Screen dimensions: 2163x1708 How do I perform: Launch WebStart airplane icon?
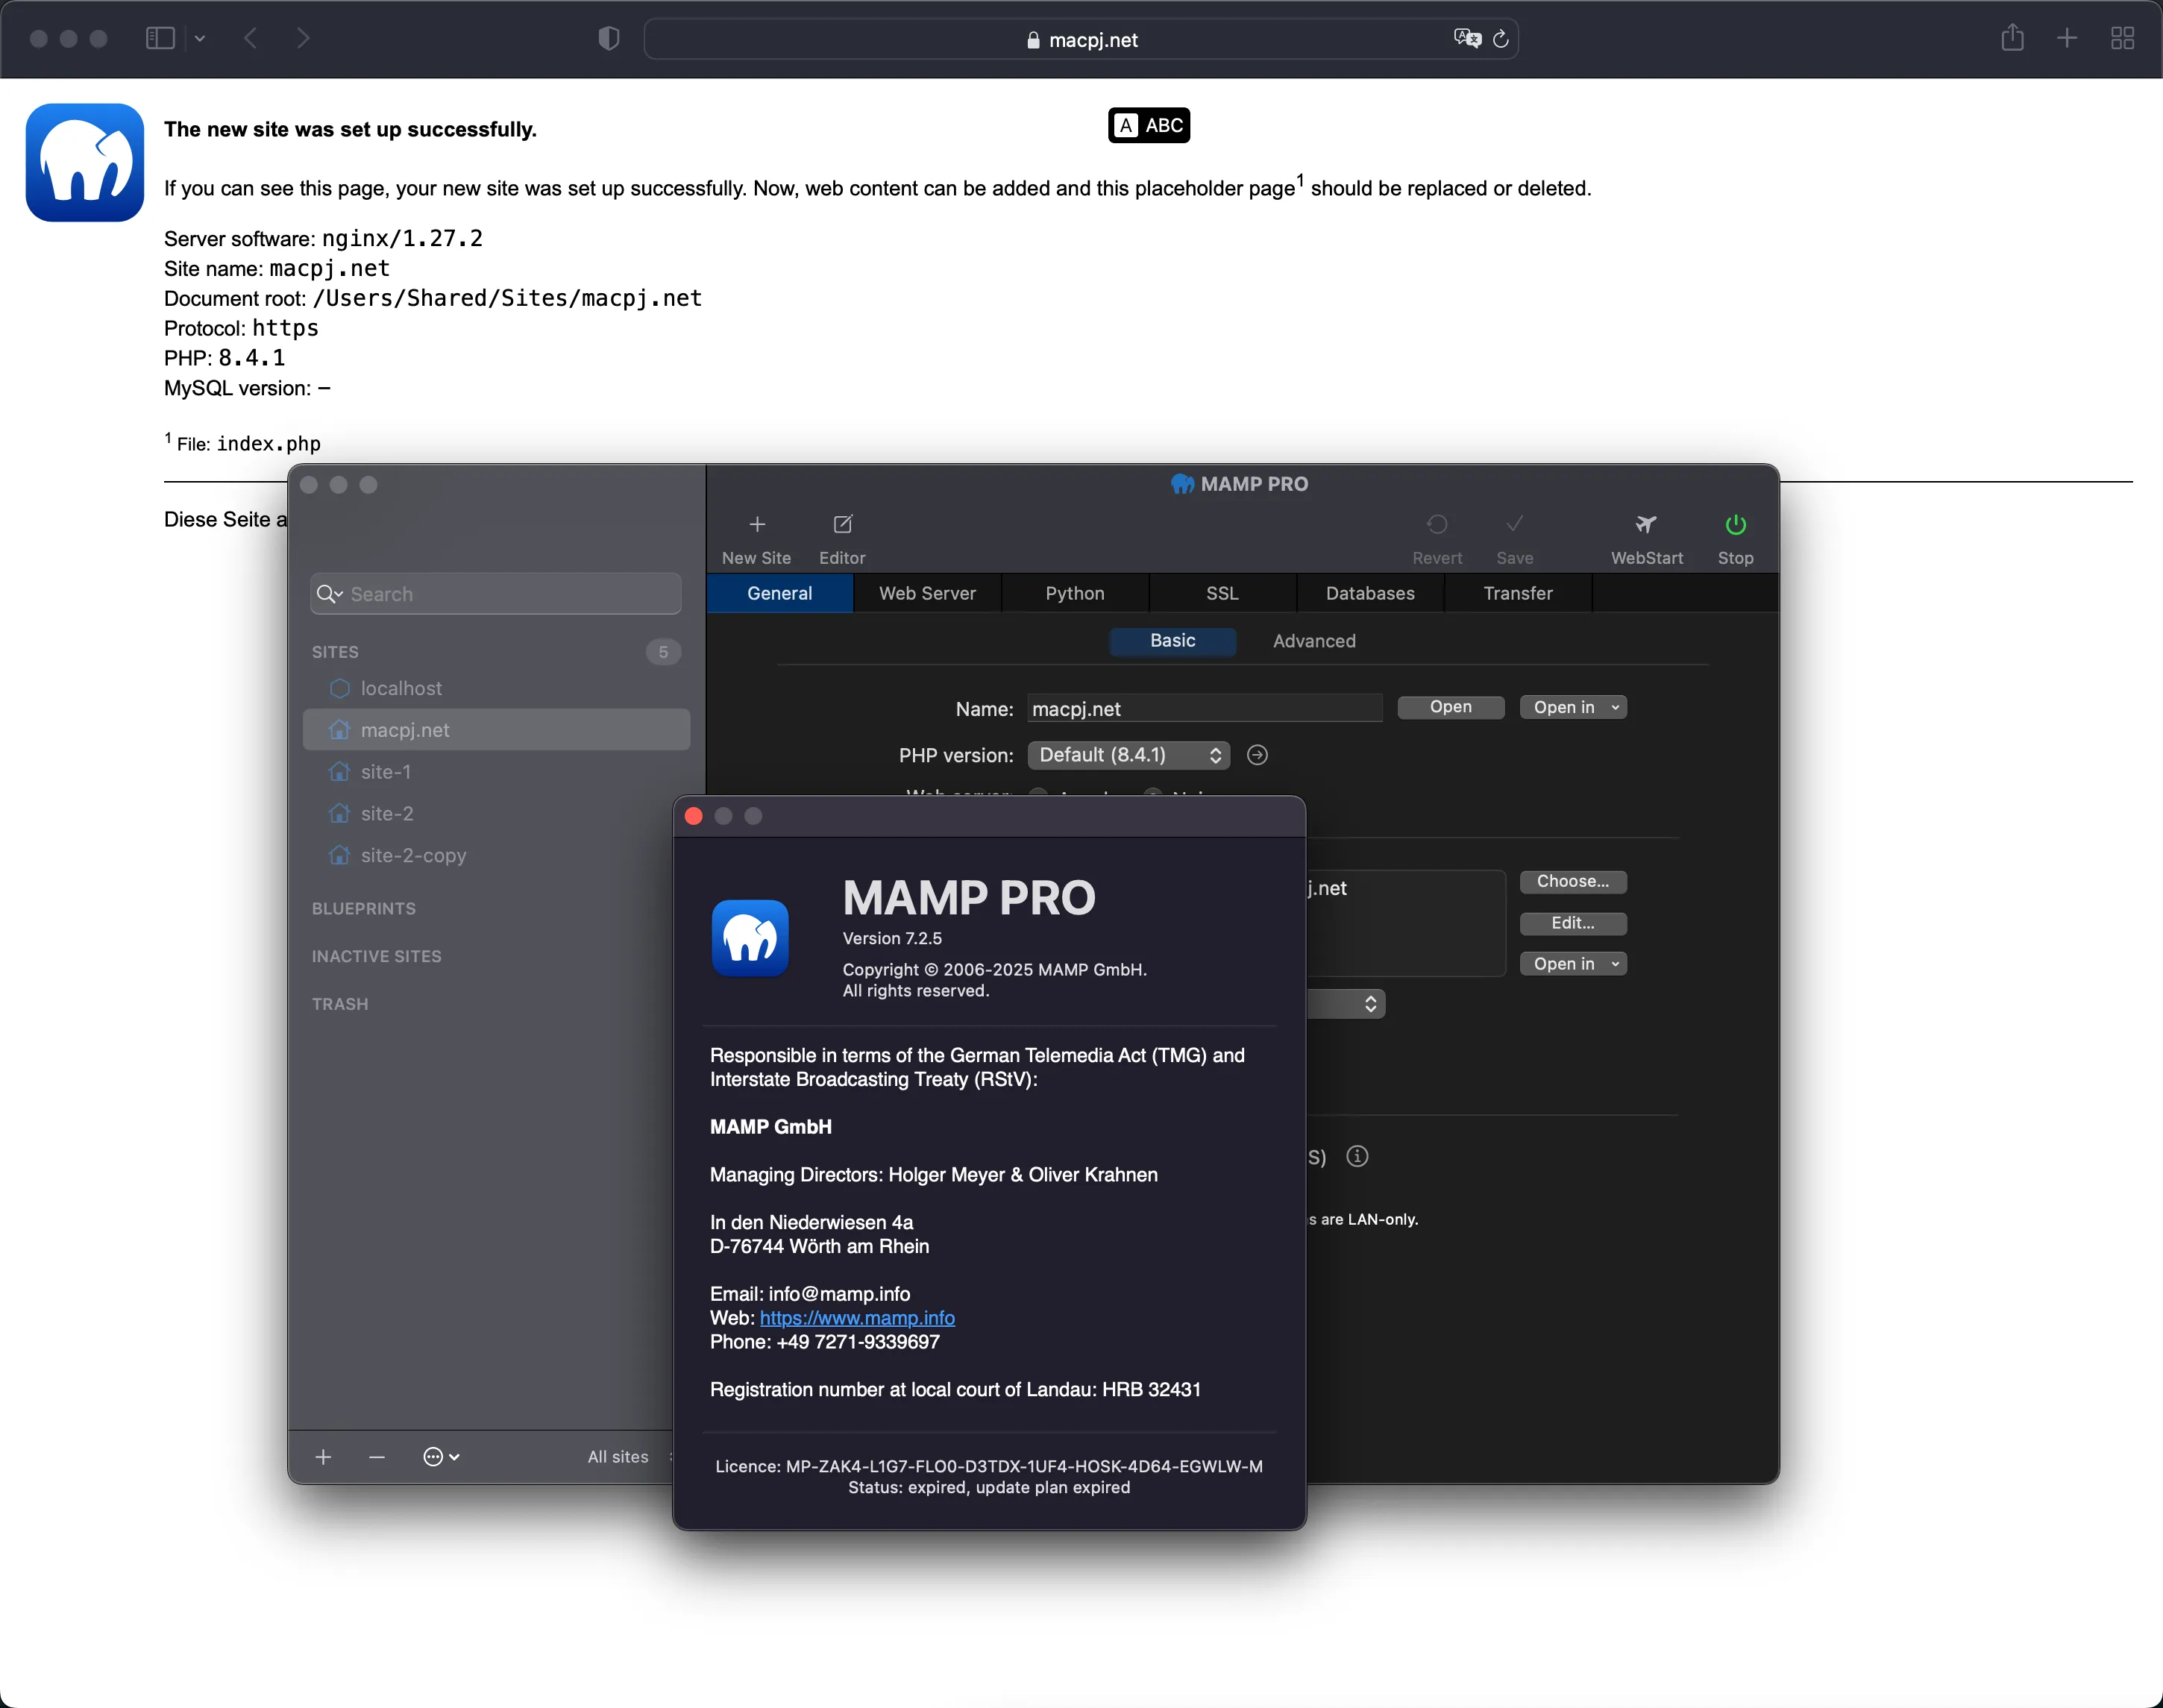point(1646,524)
